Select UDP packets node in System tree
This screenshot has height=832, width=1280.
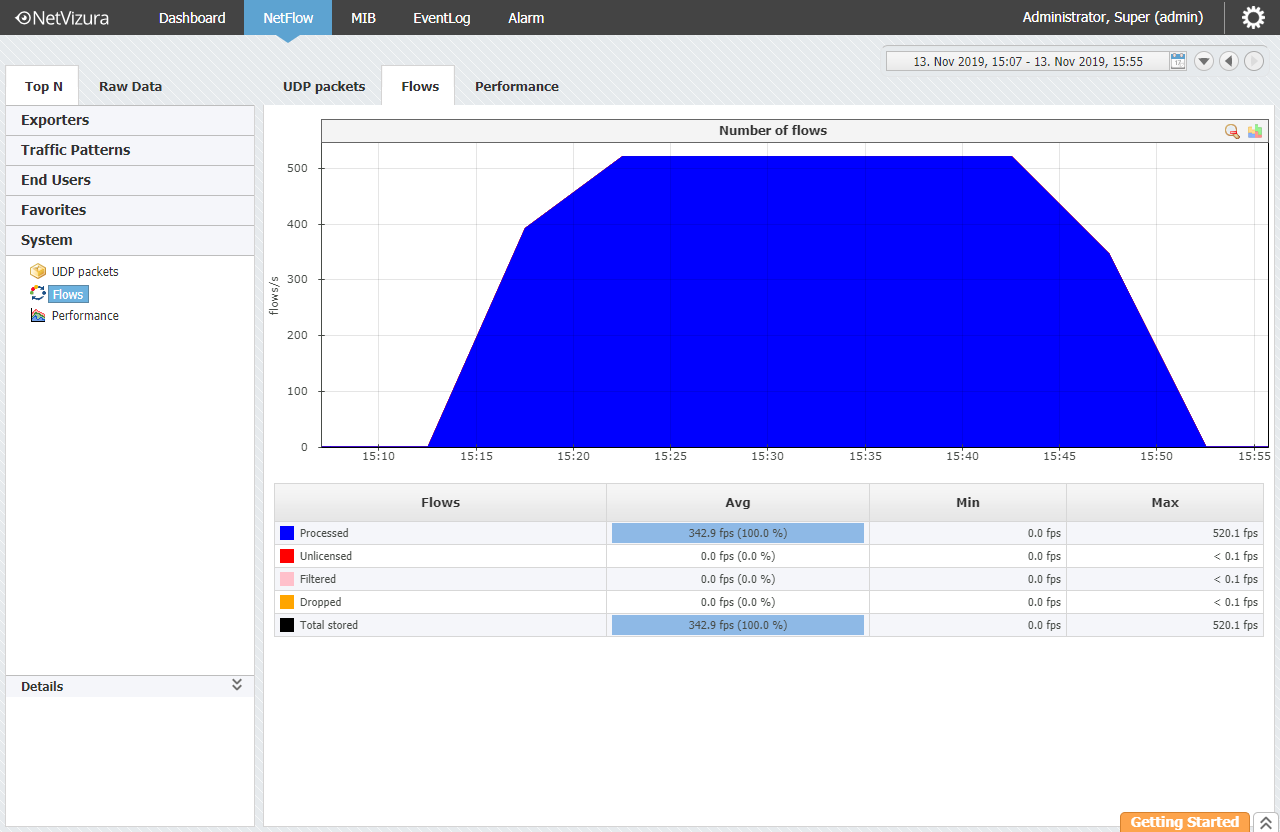point(85,271)
